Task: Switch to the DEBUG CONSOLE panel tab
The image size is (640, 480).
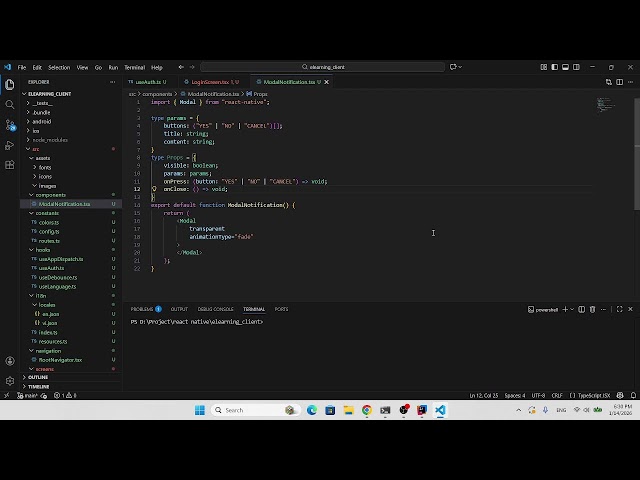Action: (216, 309)
